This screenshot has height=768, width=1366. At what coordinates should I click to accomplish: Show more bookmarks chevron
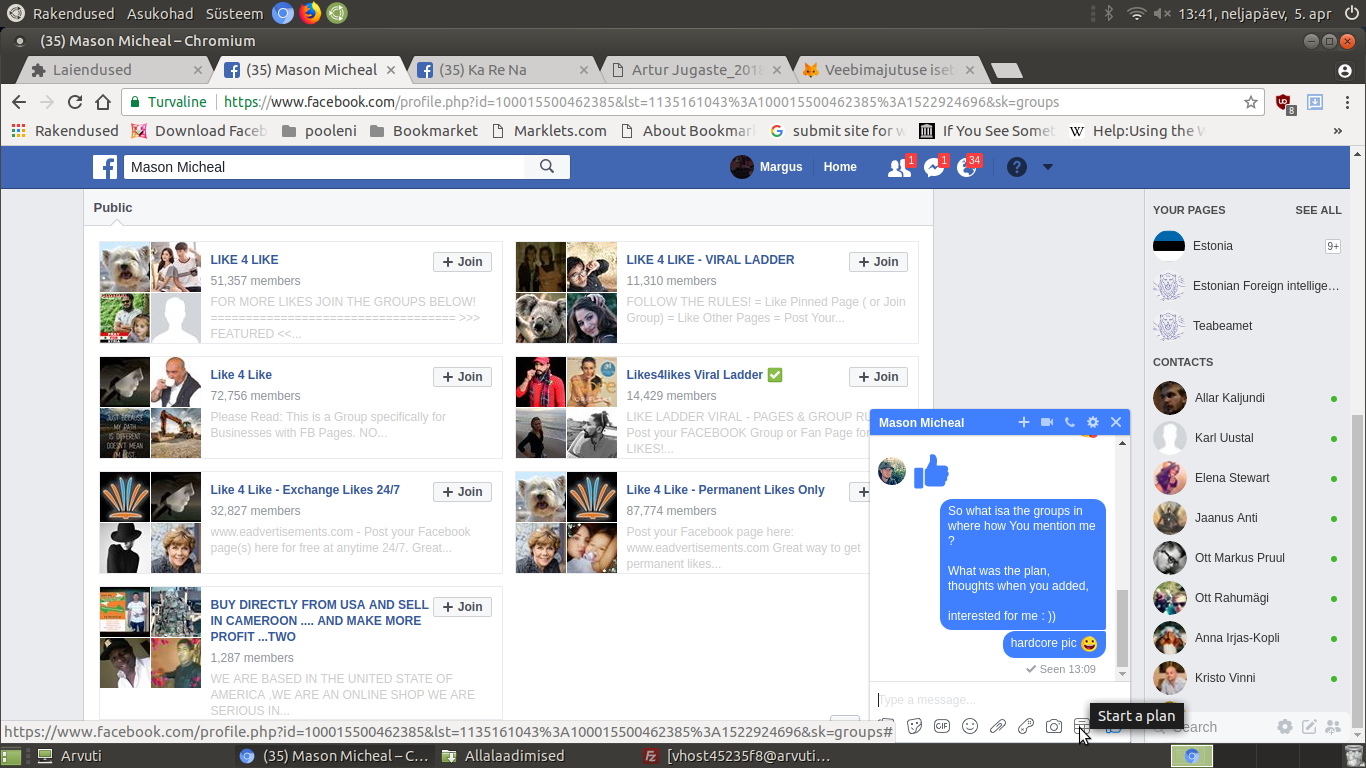pyautogui.click(x=1338, y=131)
